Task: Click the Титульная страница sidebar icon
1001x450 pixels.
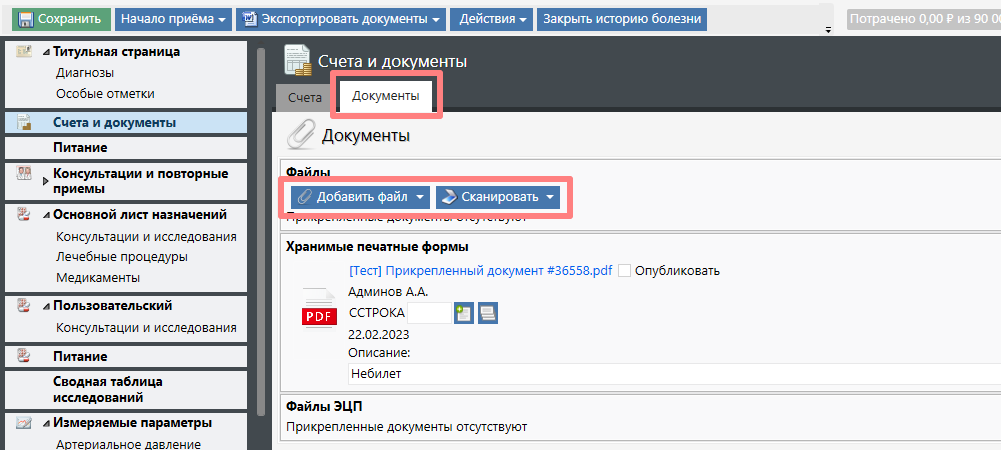Action: [24, 52]
